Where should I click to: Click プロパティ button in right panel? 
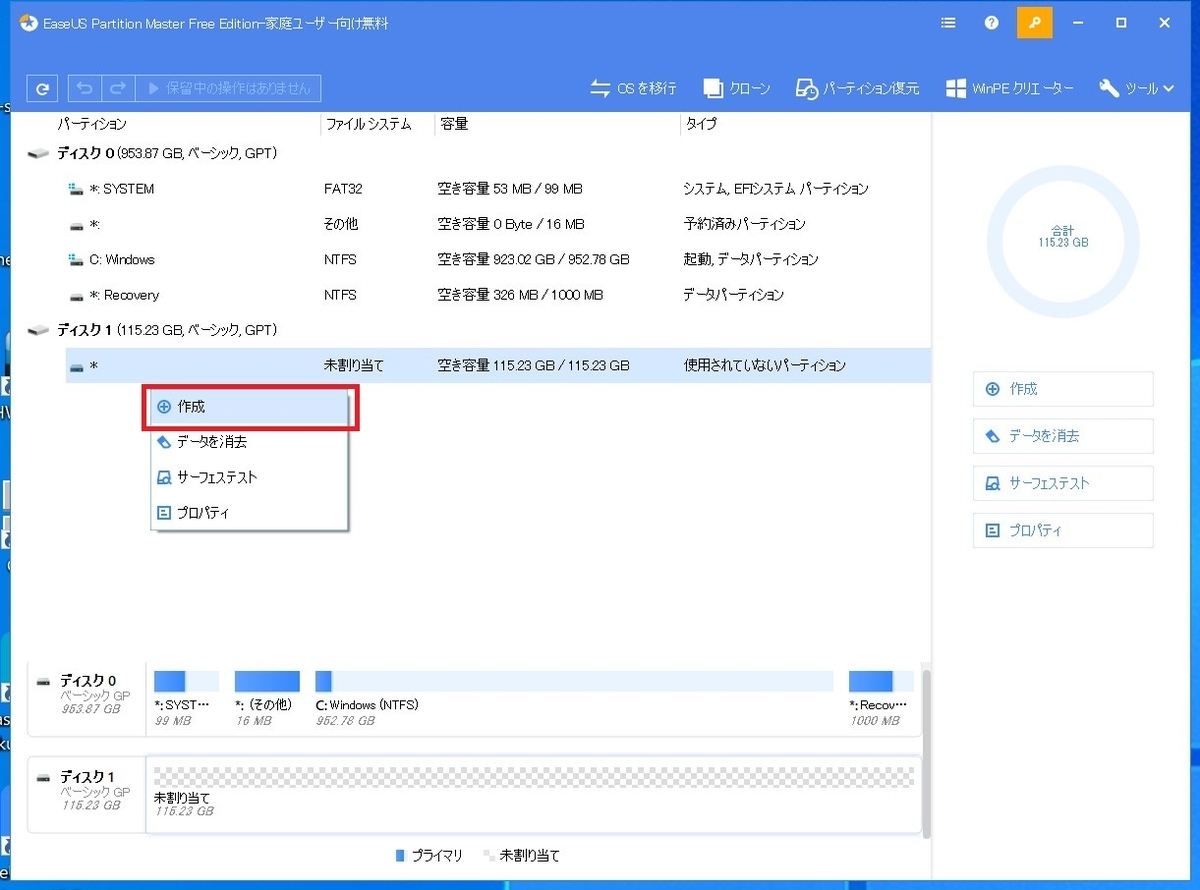click(x=1063, y=530)
